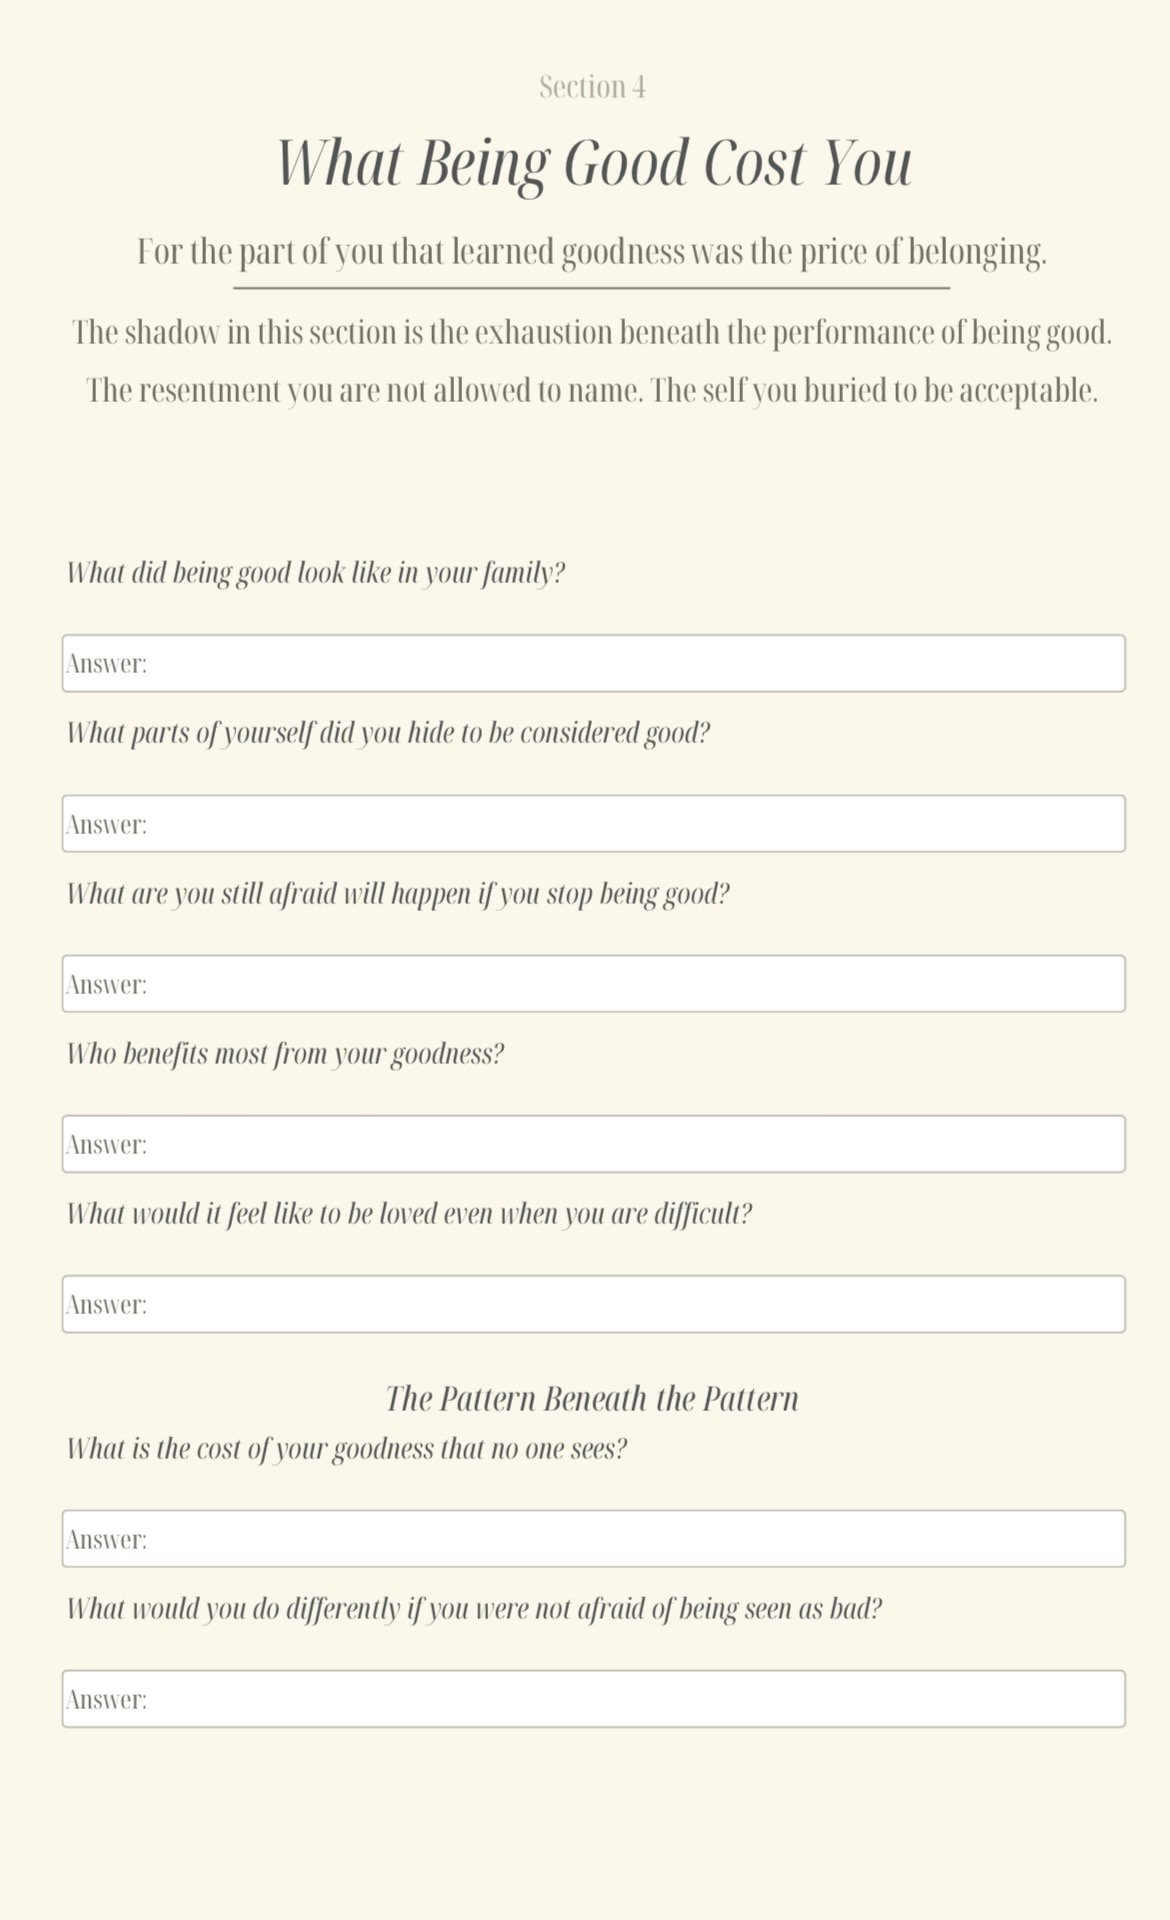Click answer box below 'Who benefits most'
The height and width of the screenshot is (1920, 1170).
593,1144
